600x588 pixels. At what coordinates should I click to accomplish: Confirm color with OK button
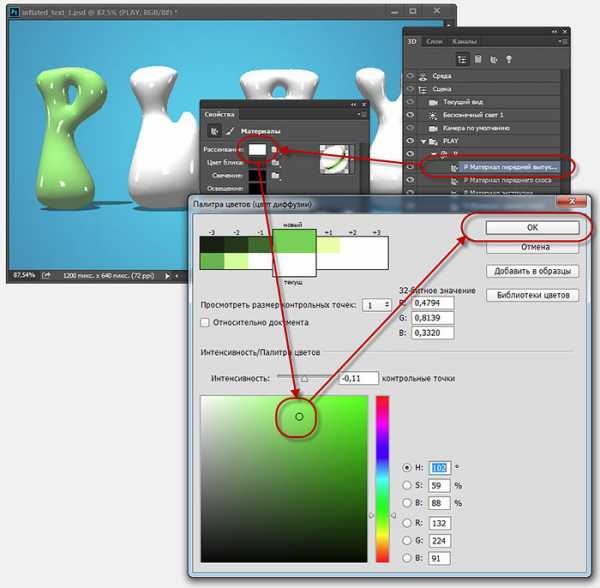pos(533,228)
